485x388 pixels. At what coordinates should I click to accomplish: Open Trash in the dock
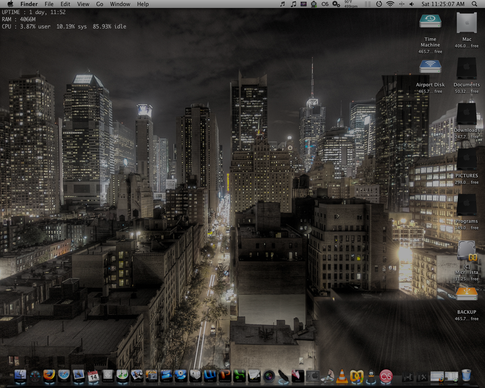[466, 375]
